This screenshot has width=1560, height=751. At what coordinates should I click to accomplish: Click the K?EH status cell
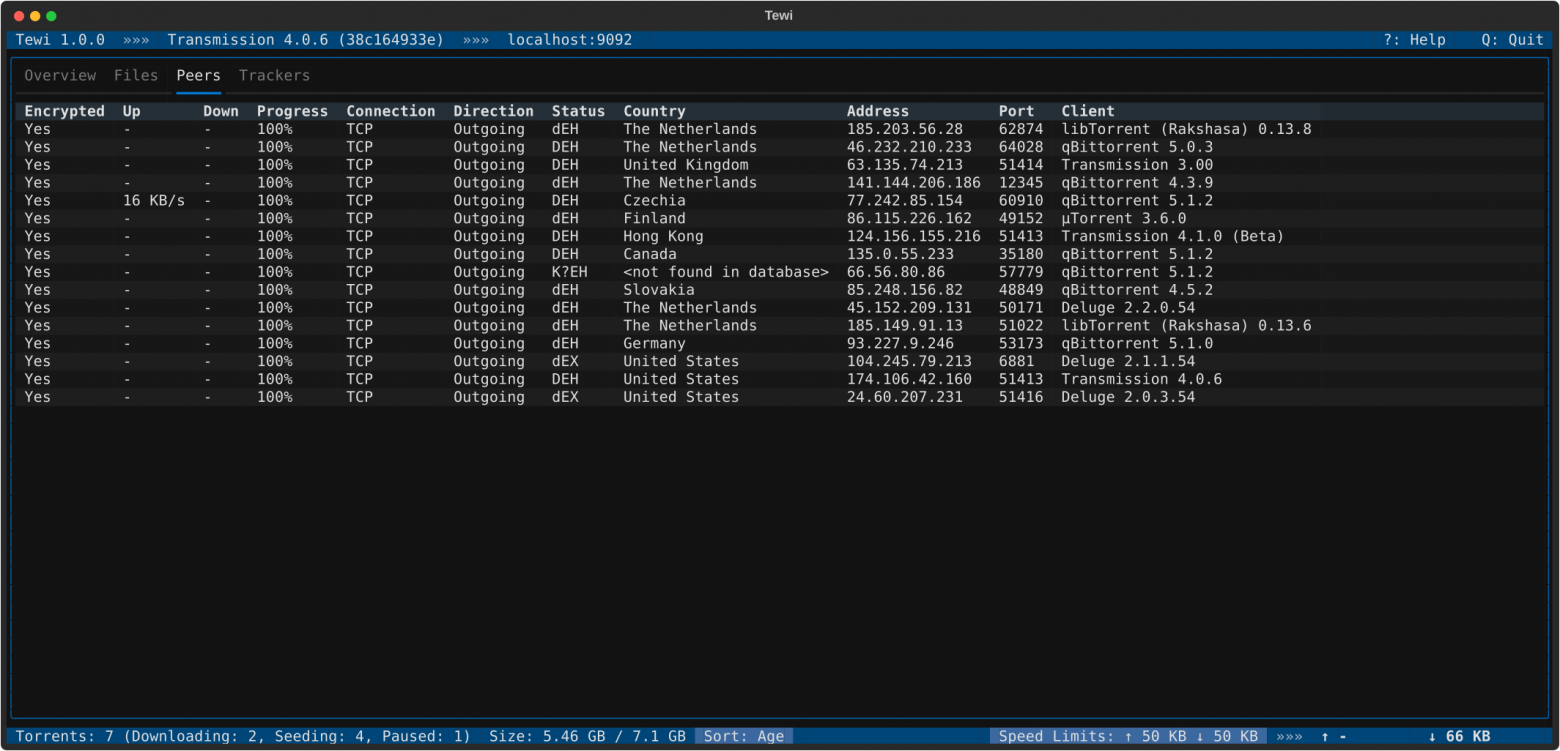pos(569,272)
